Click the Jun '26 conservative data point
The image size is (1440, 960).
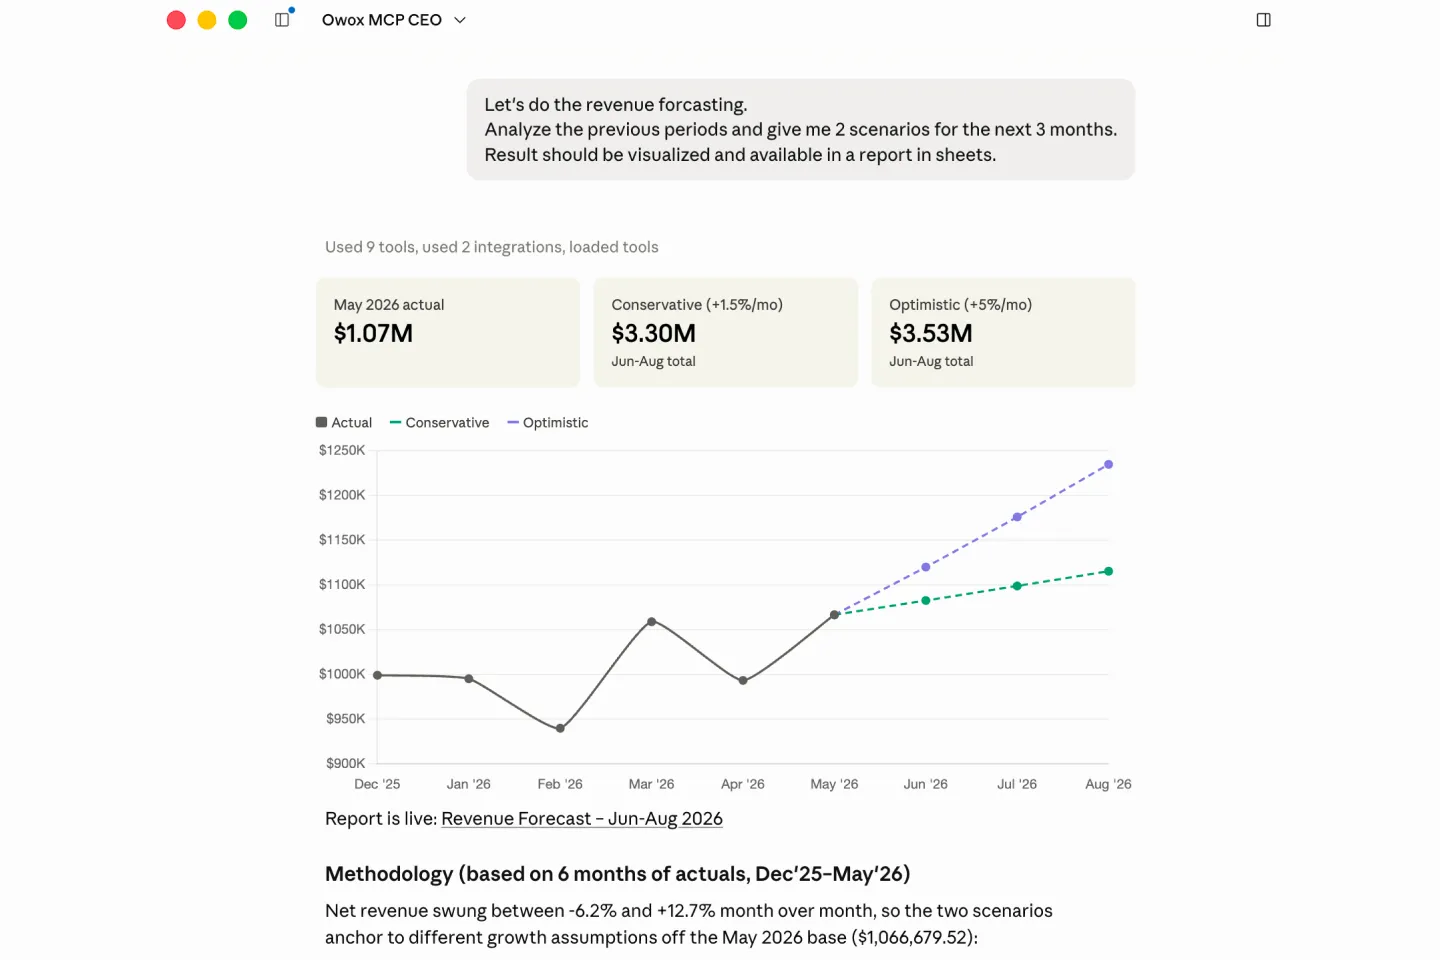tap(926, 601)
